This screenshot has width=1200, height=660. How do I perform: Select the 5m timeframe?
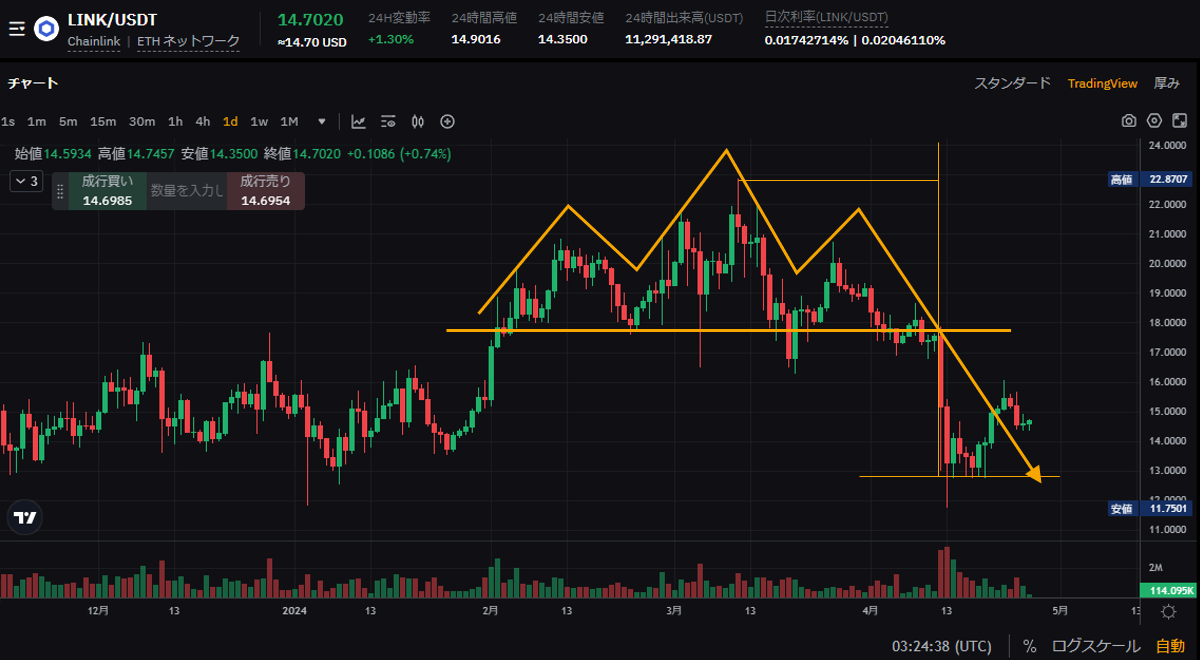point(68,122)
